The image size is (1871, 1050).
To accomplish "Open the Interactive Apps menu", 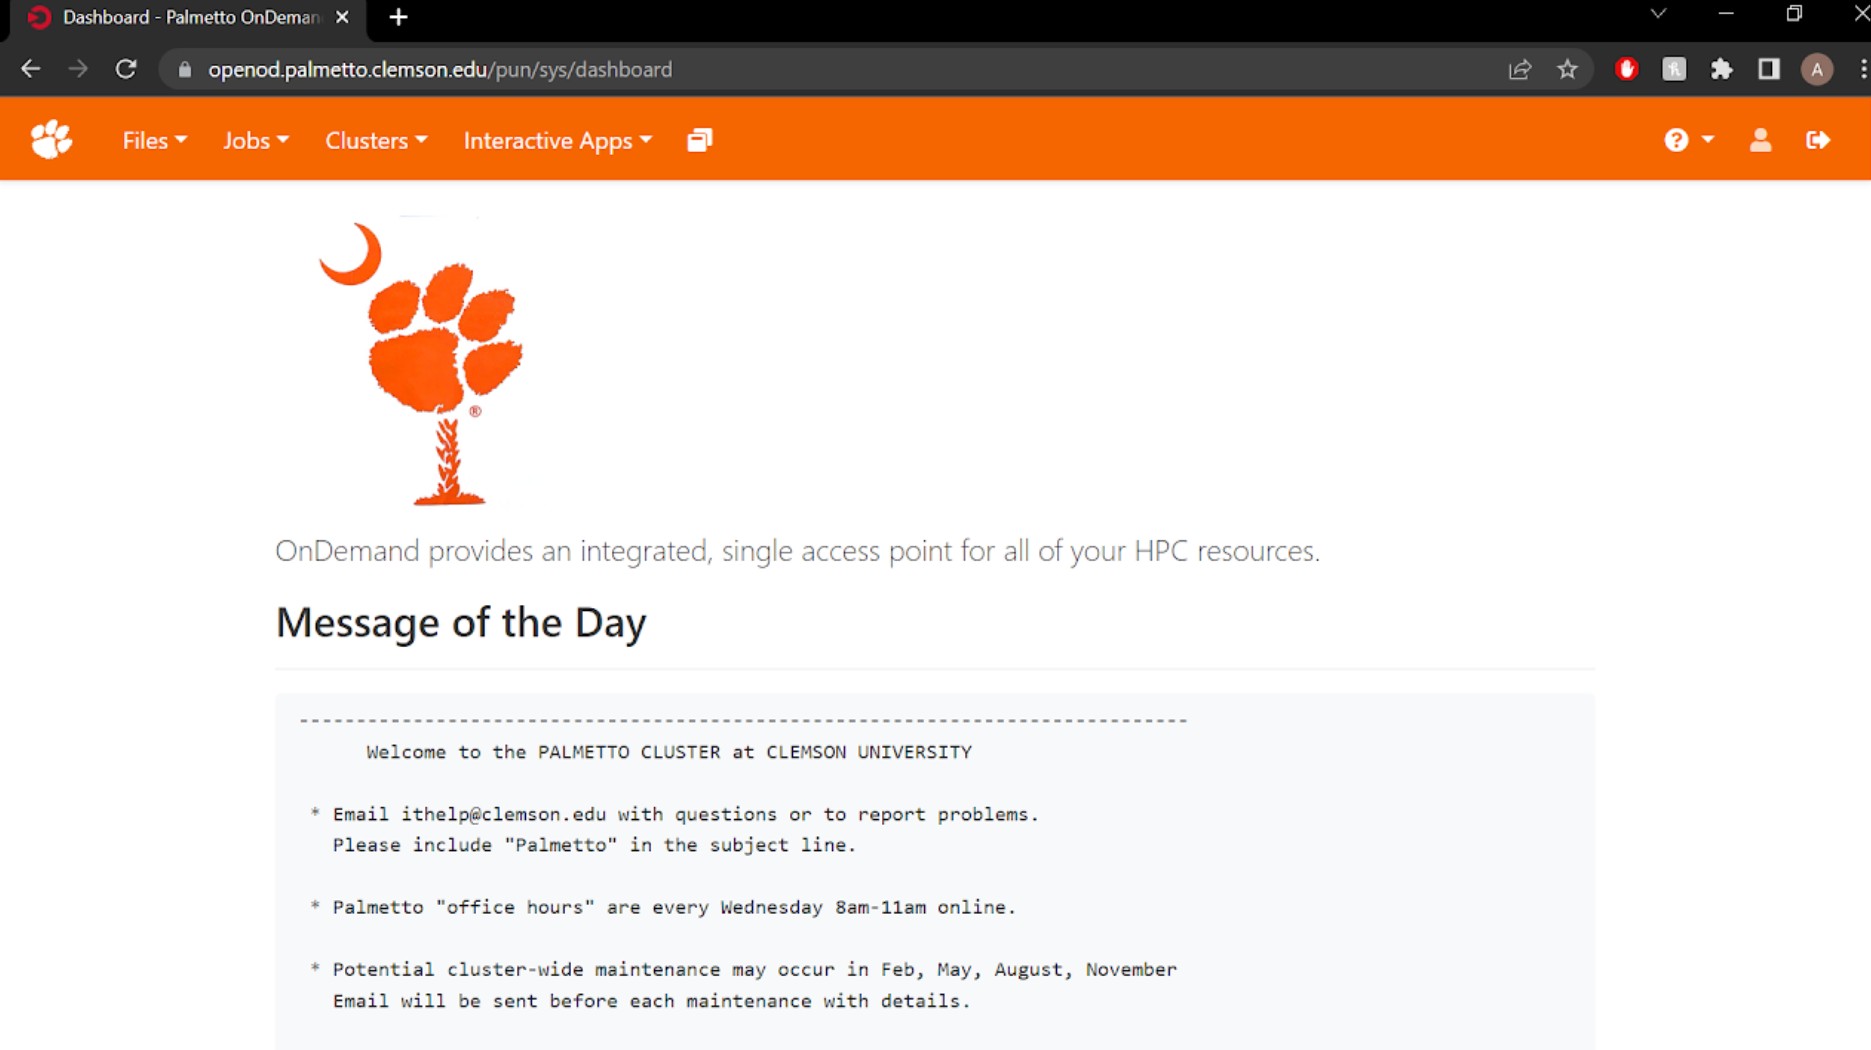I will click(x=557, y=140).
